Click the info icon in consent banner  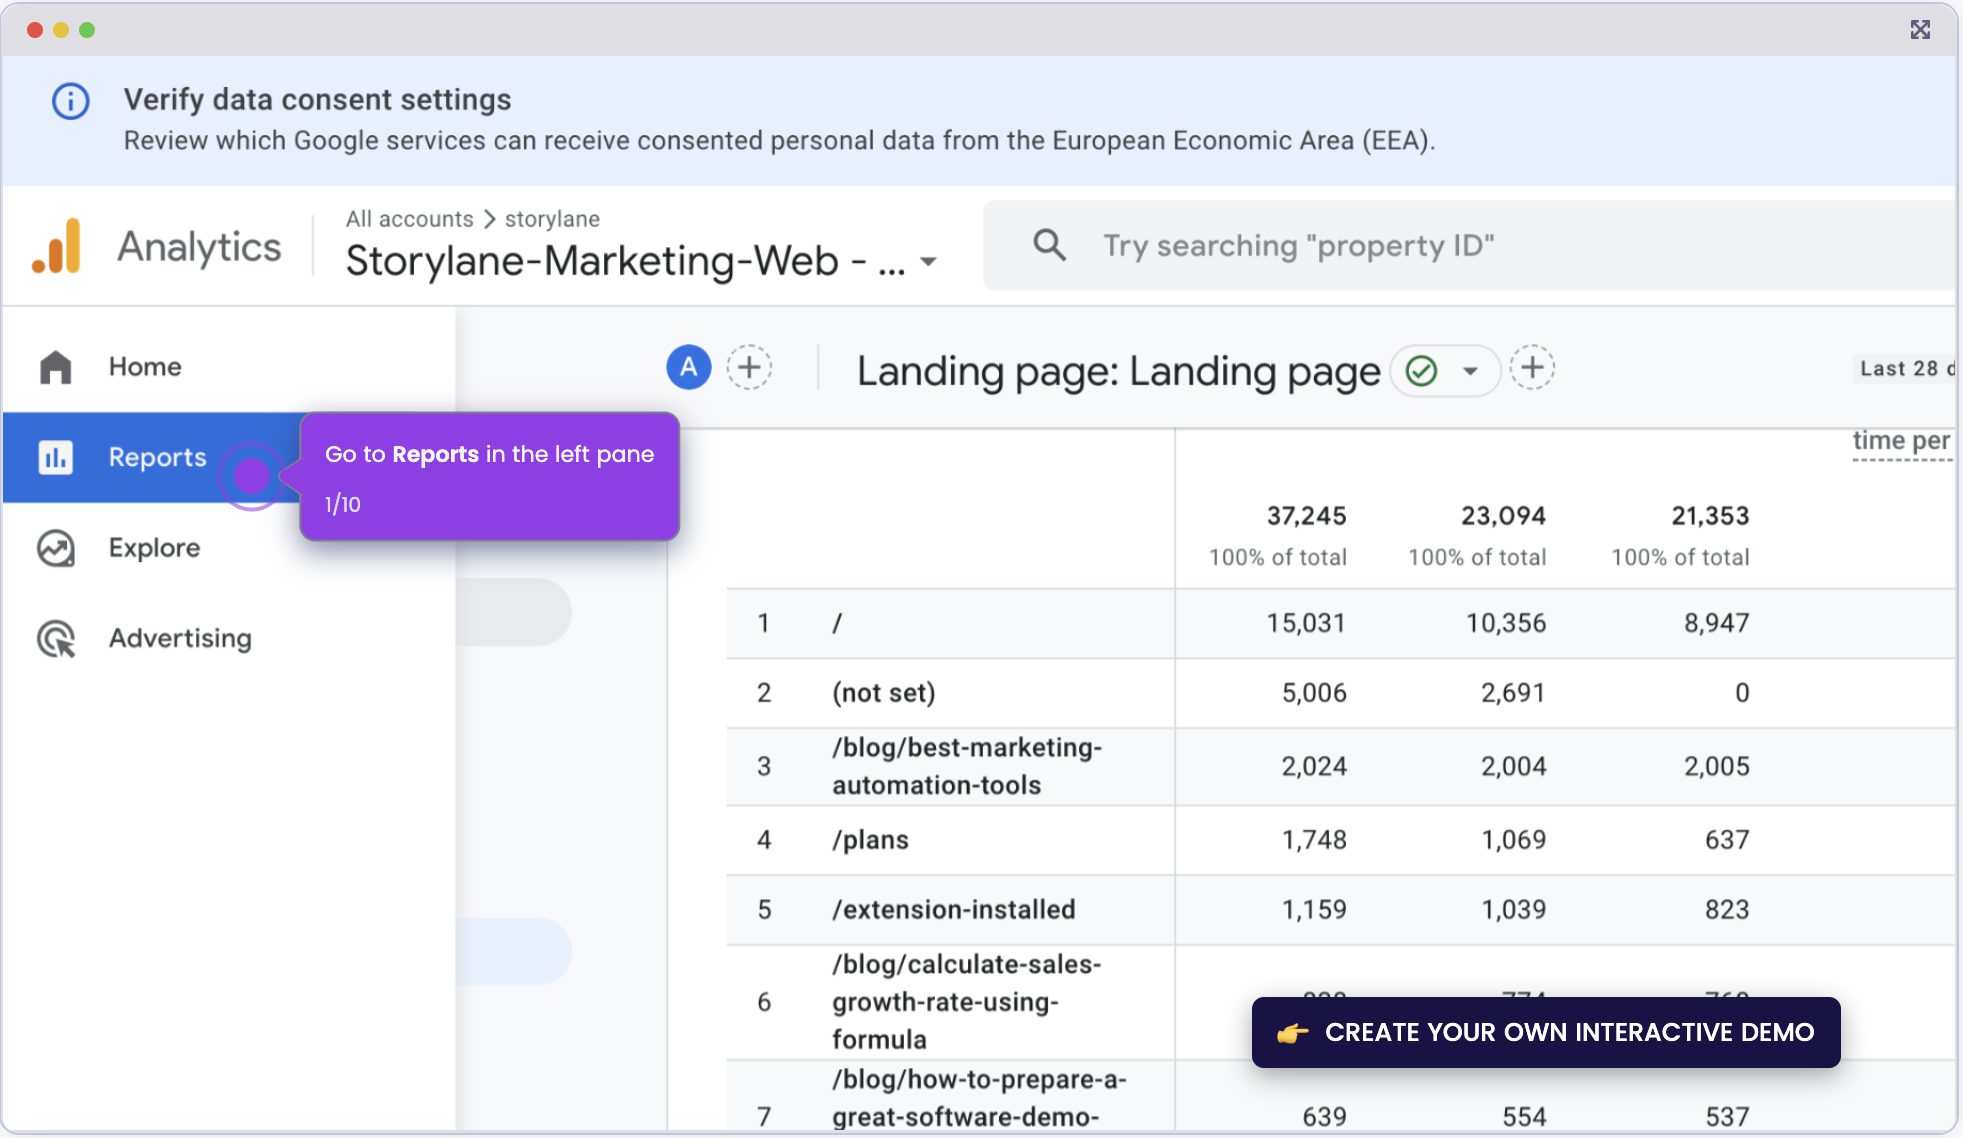point(69,101)
